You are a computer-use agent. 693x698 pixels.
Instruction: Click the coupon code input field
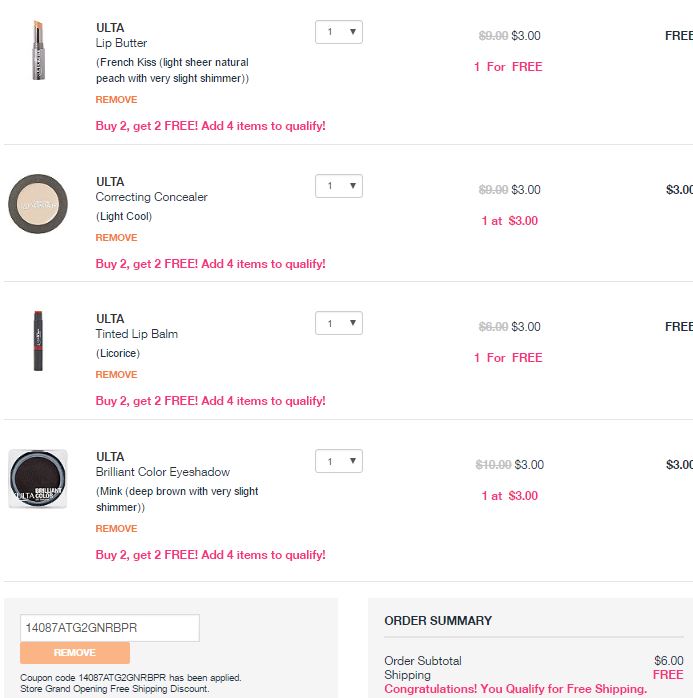tap(110, 628)
